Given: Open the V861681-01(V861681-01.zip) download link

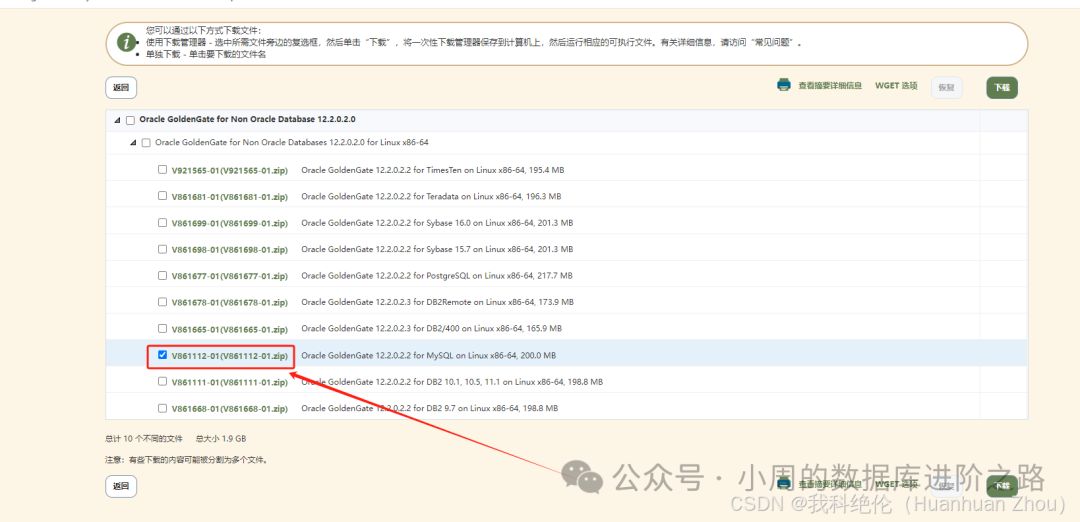Looking at the screenshot, I should 229,196.
